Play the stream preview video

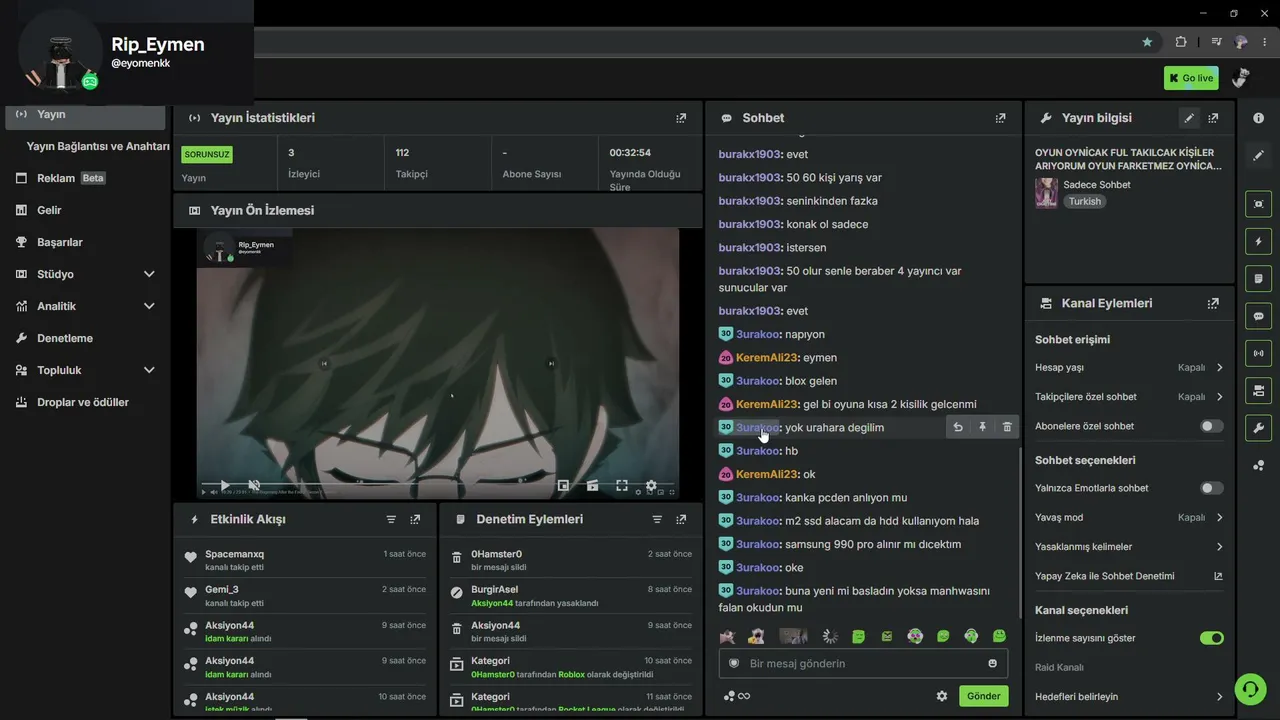(x=224, y=485)
